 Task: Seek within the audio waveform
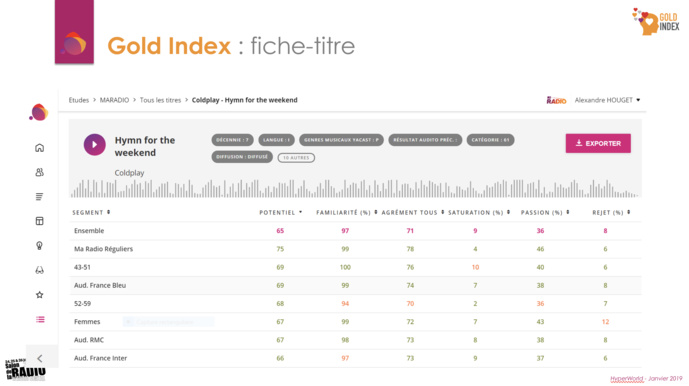coord(355,188)
